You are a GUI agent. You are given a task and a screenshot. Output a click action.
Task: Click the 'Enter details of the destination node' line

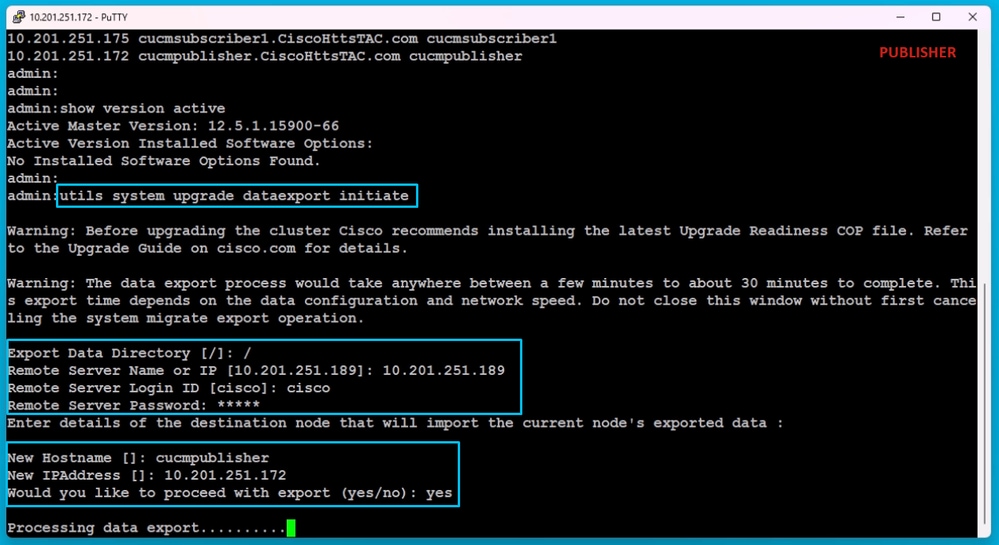pyautogui.click(x=395, y=423)
